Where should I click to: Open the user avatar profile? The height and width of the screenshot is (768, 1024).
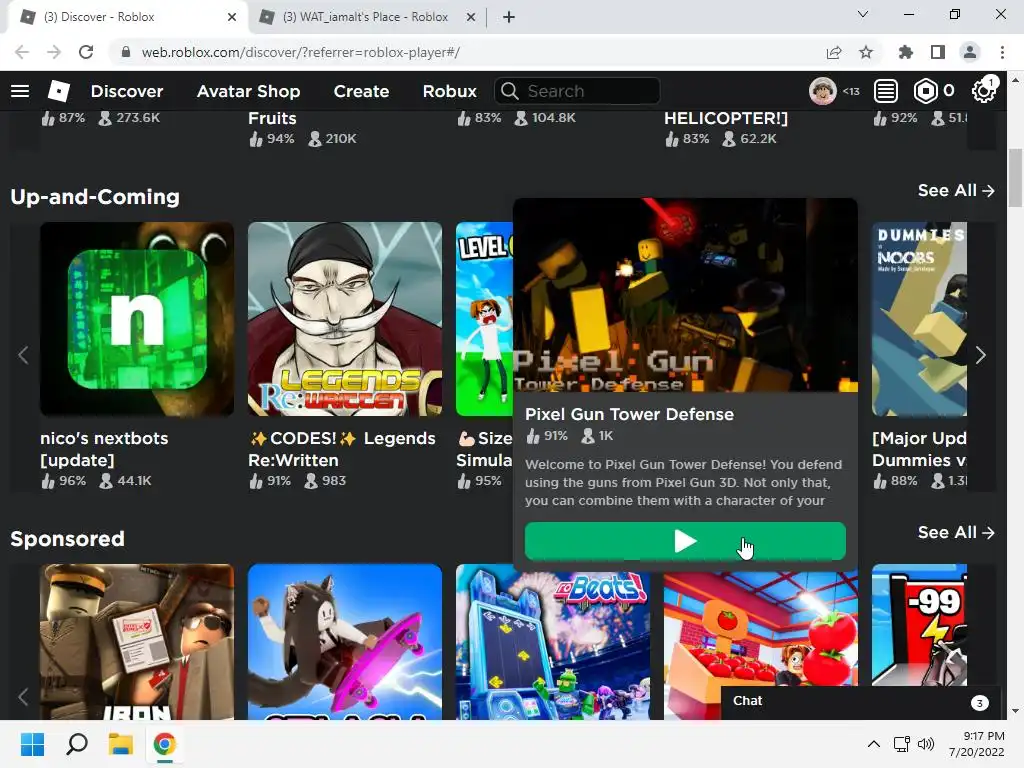(x=822, y=91)
